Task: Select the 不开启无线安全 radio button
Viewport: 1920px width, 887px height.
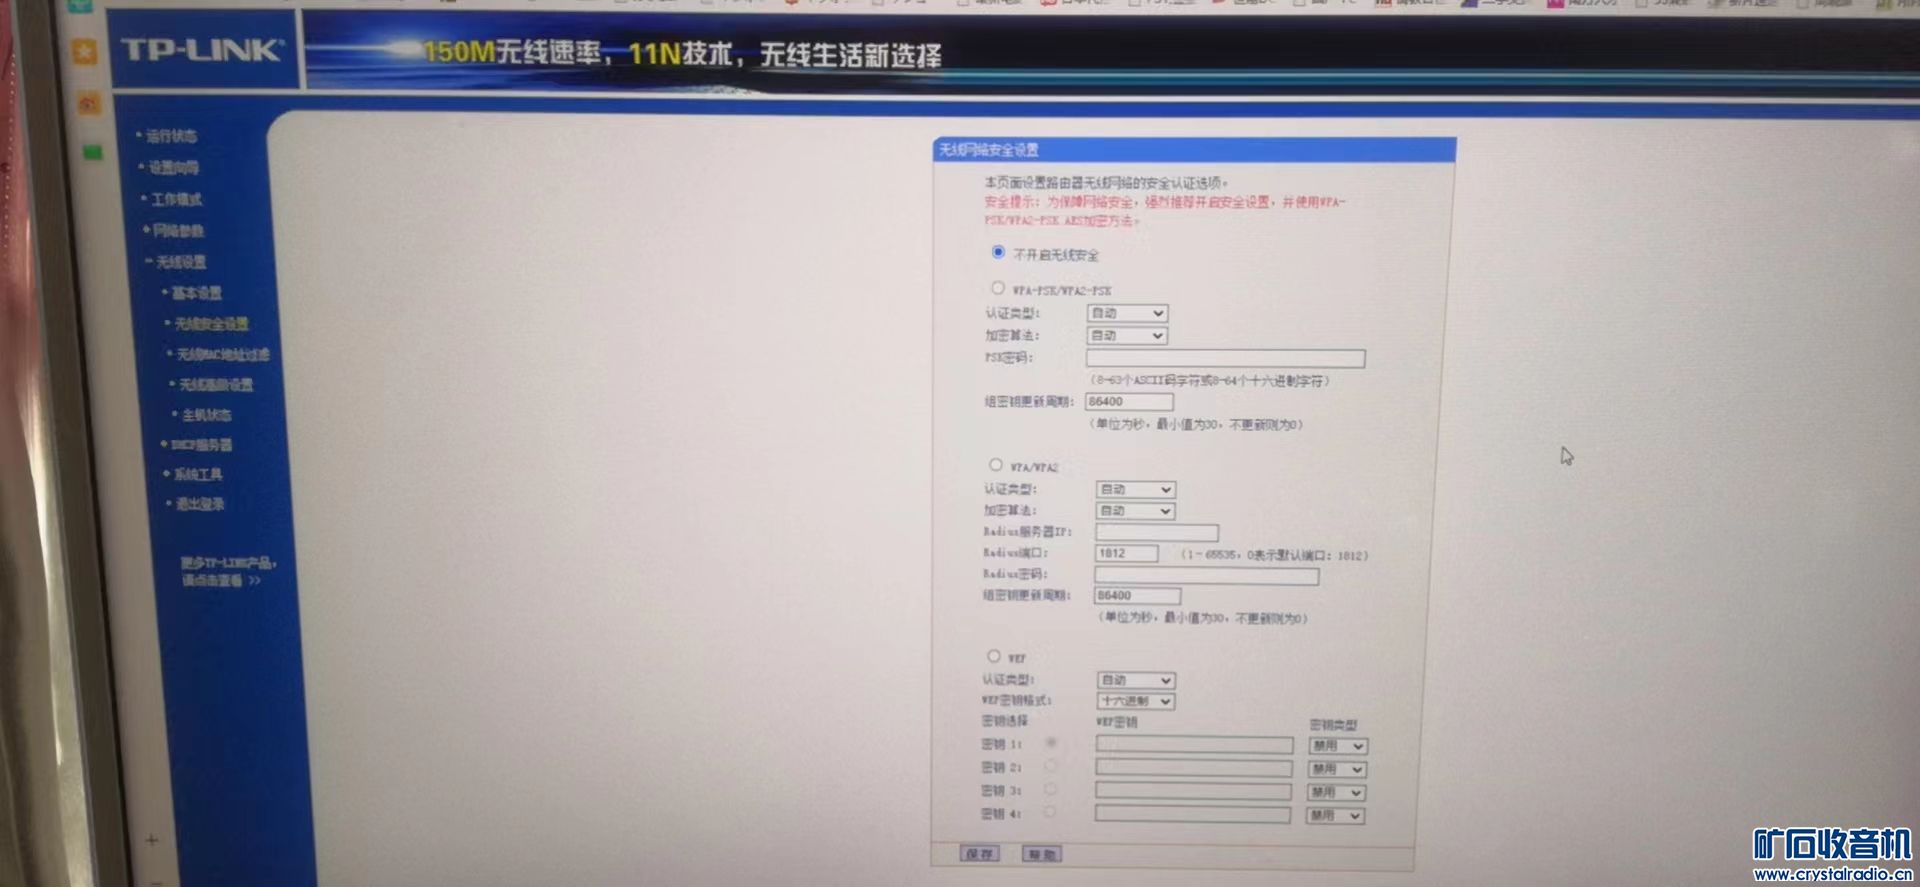Action: point(998,252)
